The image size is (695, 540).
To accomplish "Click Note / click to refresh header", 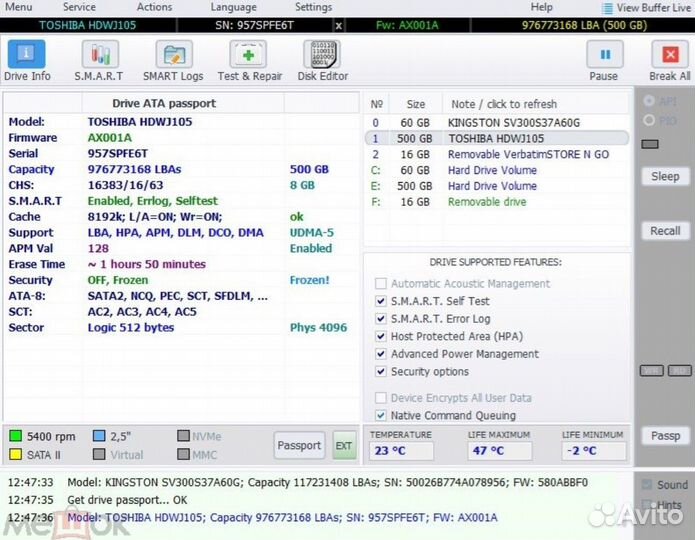I will pyautogui.click(x=504, y=104).
